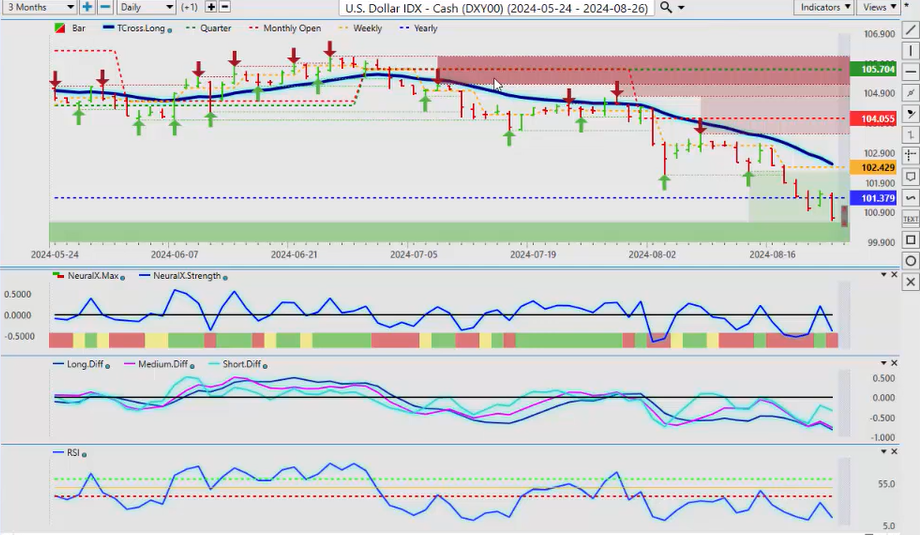Open the Daily interval dropdown
Screen dimensions: 920x535
145,7
